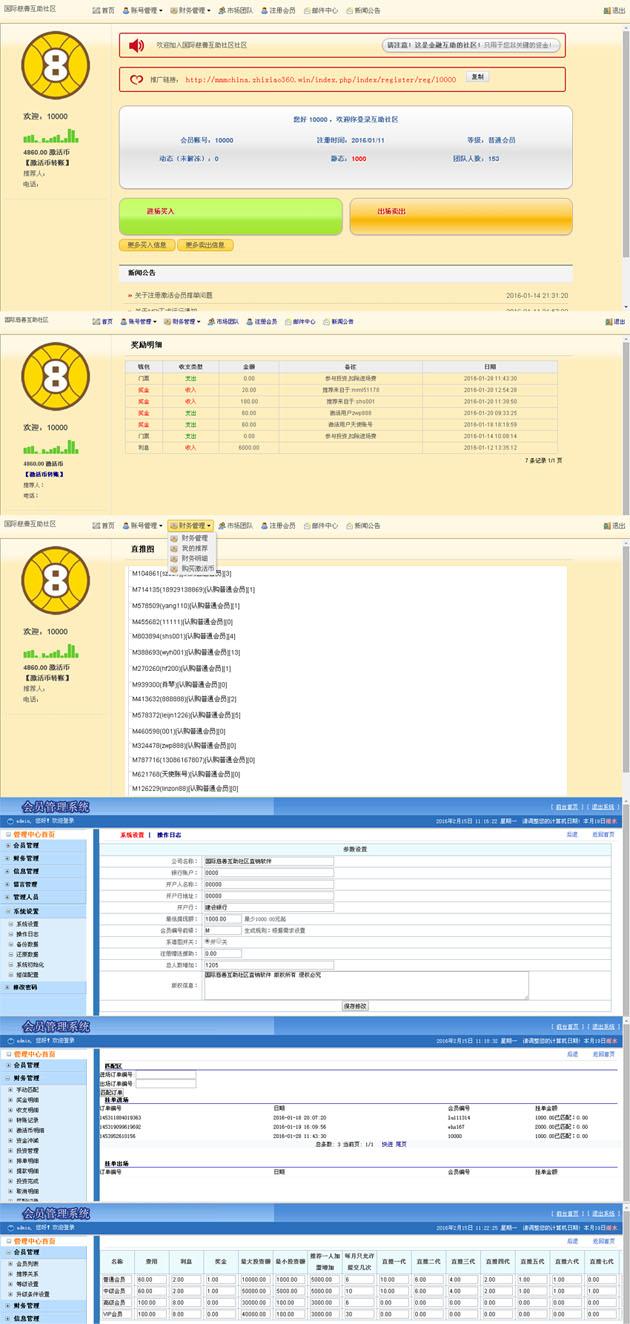Click the orange 出场卖出 button

click(x=460, y=212)
